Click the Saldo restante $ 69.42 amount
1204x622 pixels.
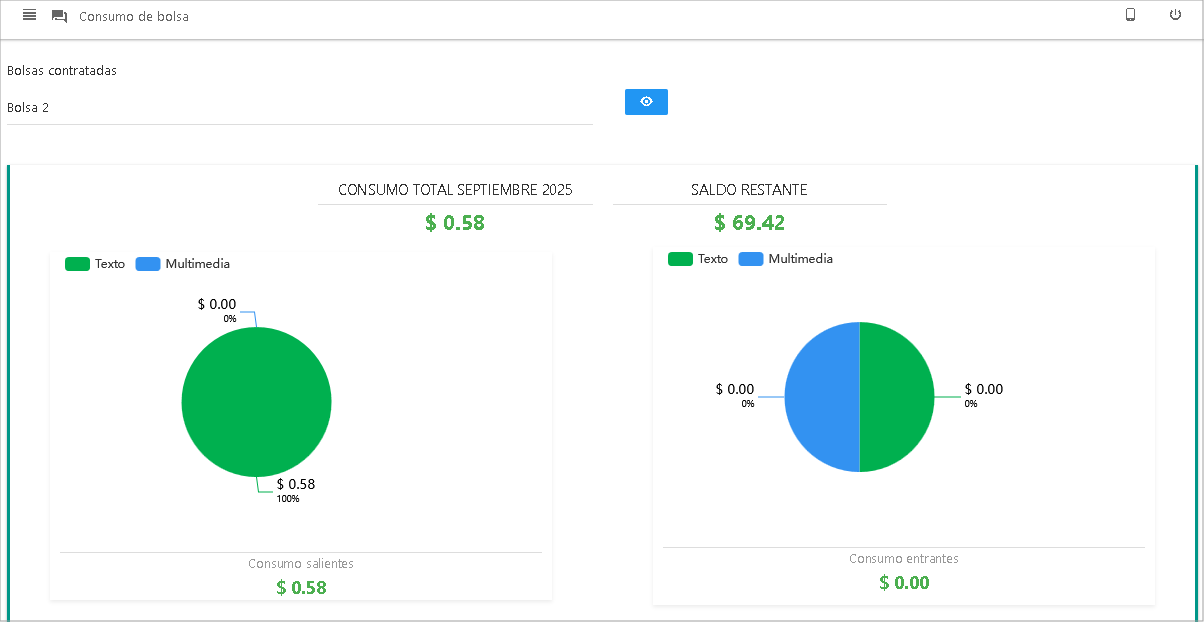pos(749,222)
